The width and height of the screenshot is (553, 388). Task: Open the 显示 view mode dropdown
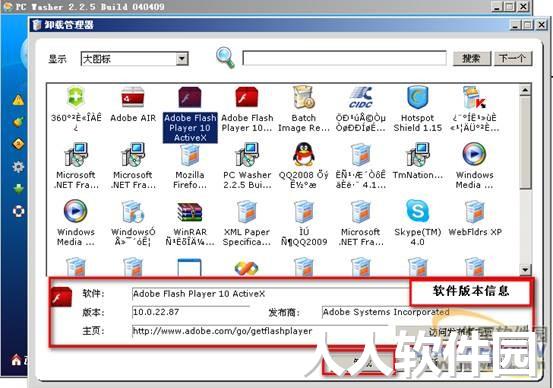coord(182,59)
